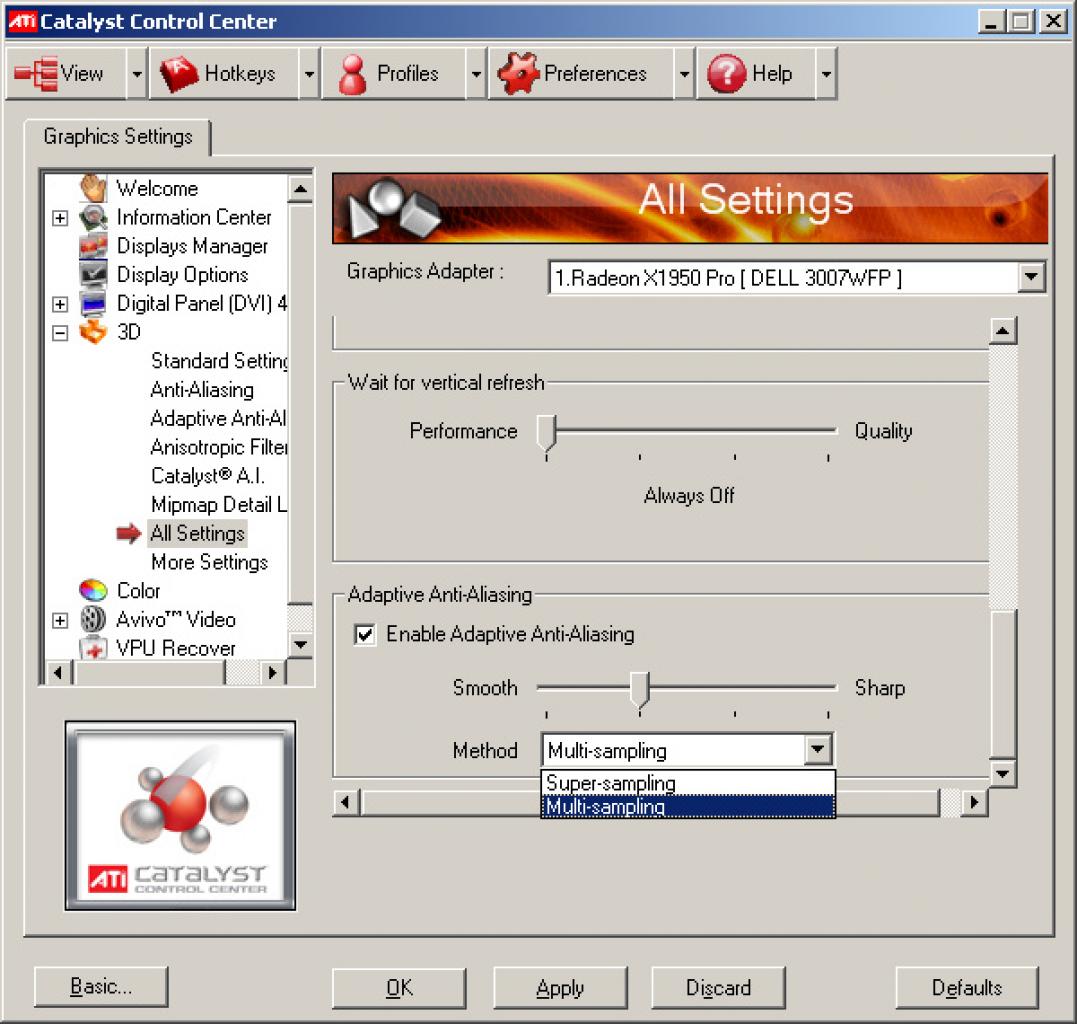Viewport: 1077px width, 1024px height.
Task: Expand the Avivo Video tree node
Action: coord(60,620)
